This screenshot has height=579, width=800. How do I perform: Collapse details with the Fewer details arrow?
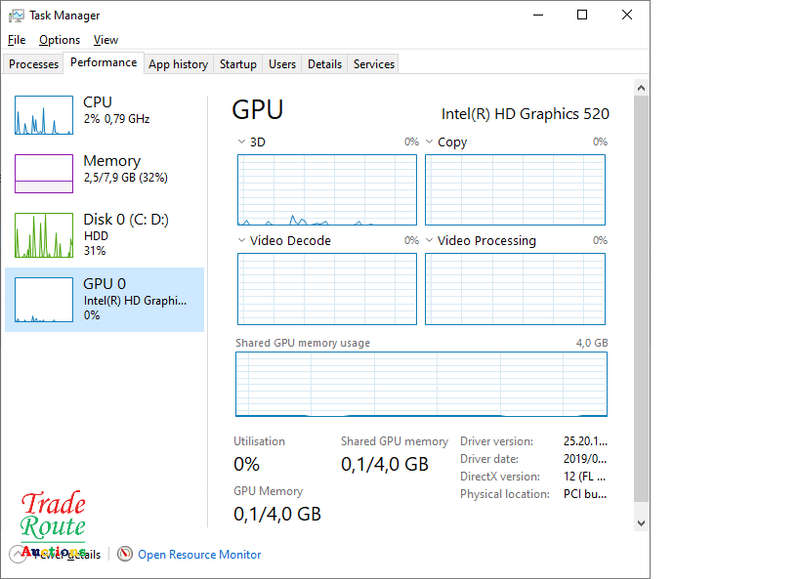click(x=18, y=553)
